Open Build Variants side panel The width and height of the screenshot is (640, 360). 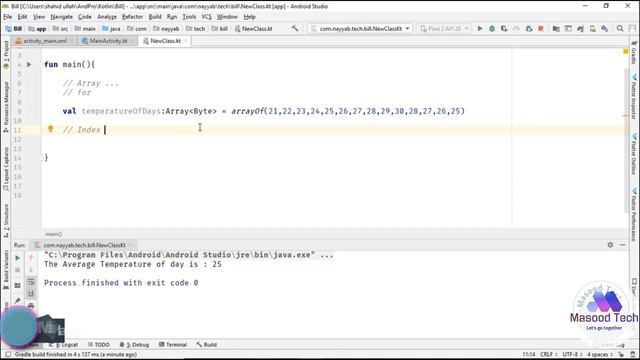tap(6, 269)
